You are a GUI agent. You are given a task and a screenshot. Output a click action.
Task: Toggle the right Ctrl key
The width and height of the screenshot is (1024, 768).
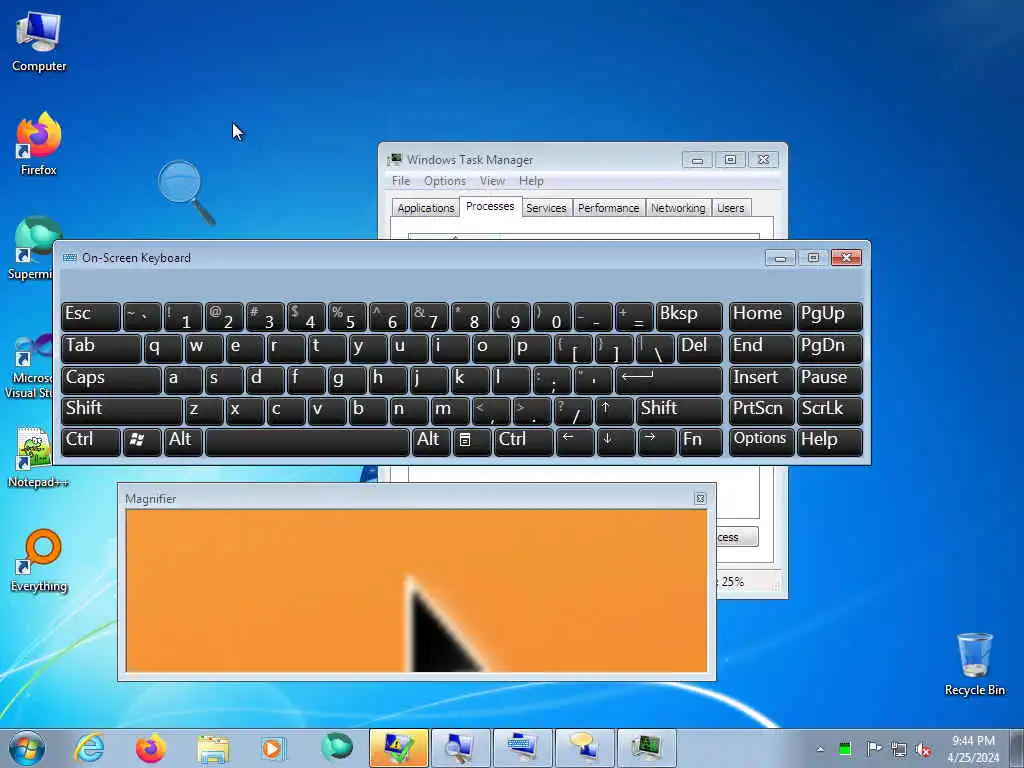(524, 442)
